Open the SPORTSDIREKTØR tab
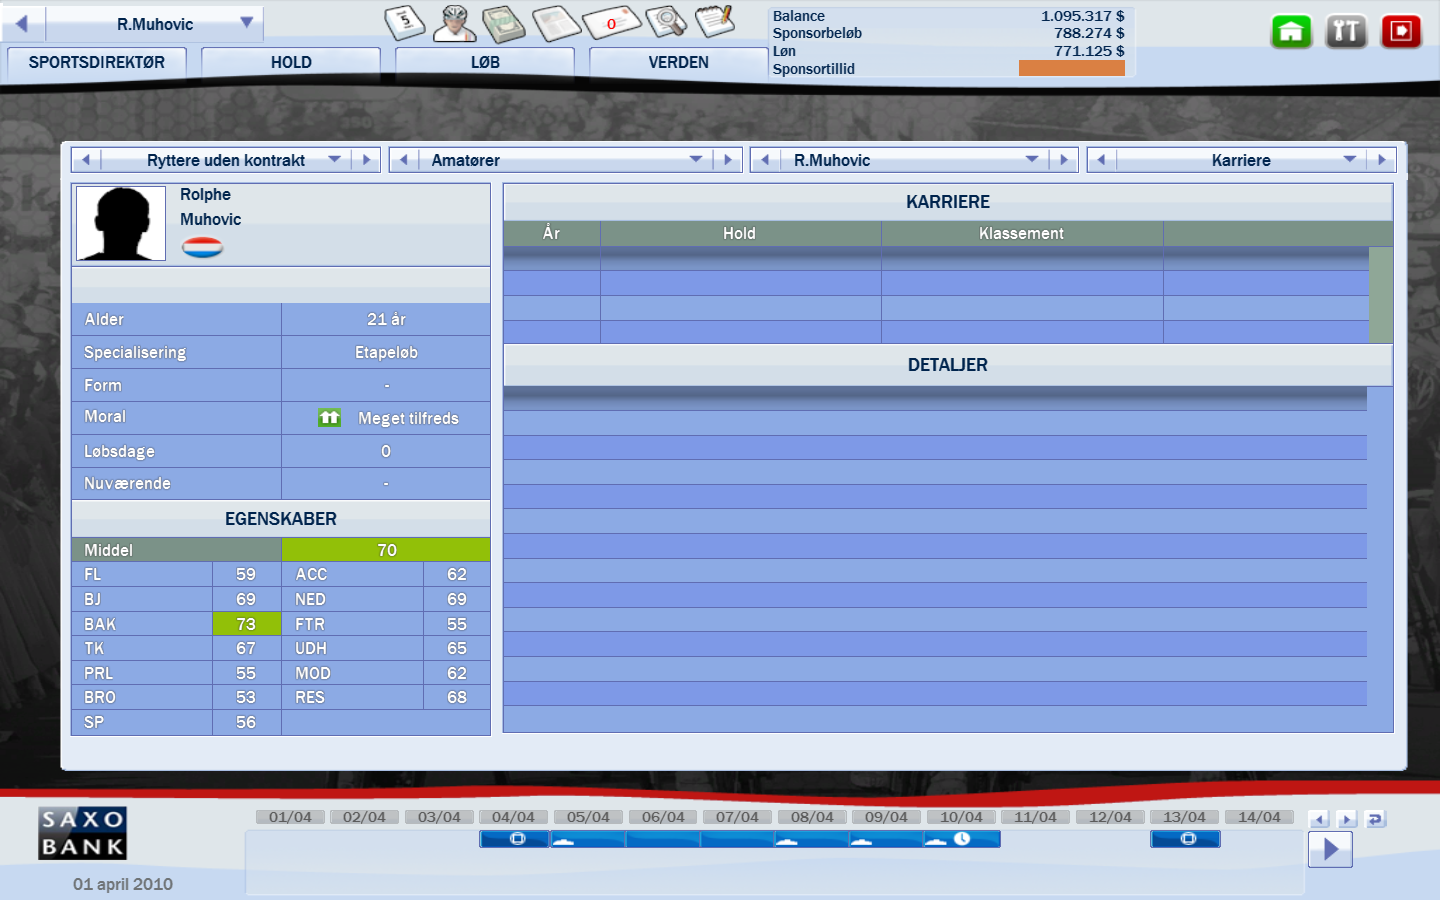The height and width of the screenshot is (900, 1440). (97, 62)
